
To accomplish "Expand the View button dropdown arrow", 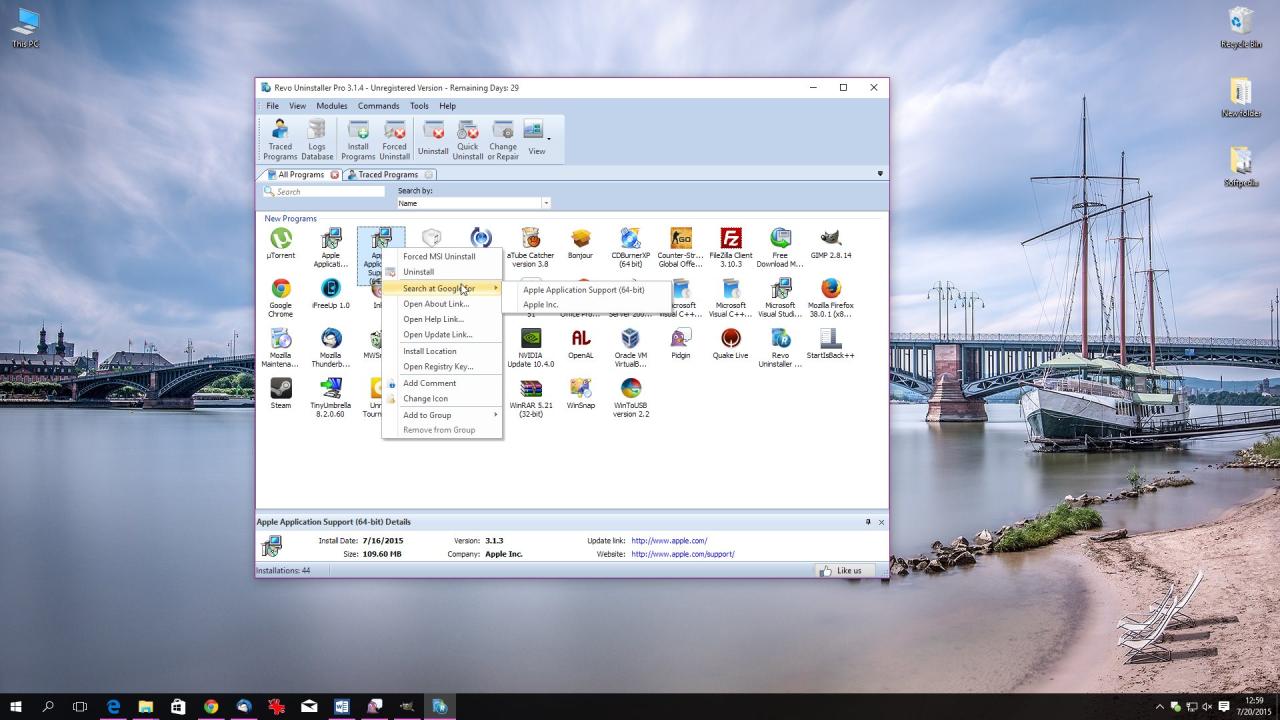I will click(548, 139).
